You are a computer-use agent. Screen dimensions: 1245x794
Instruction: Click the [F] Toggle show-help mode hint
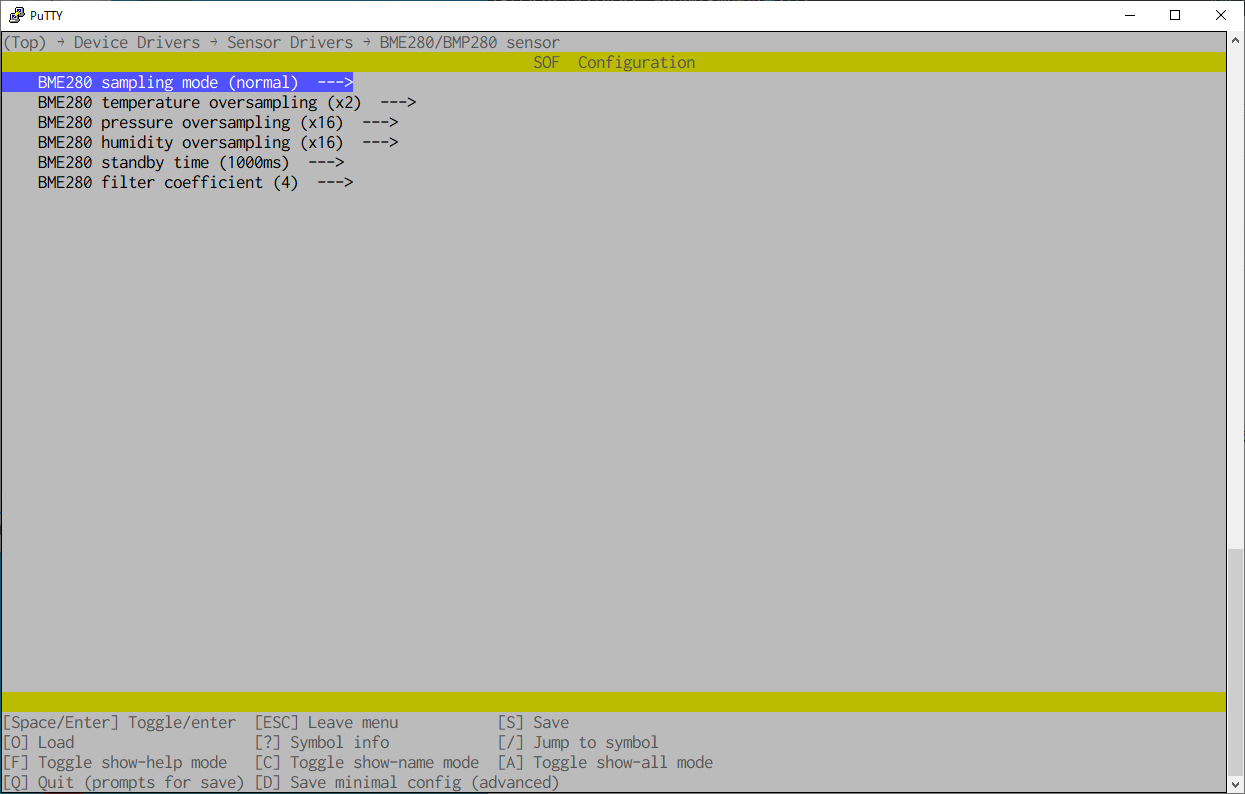(115, 763)
